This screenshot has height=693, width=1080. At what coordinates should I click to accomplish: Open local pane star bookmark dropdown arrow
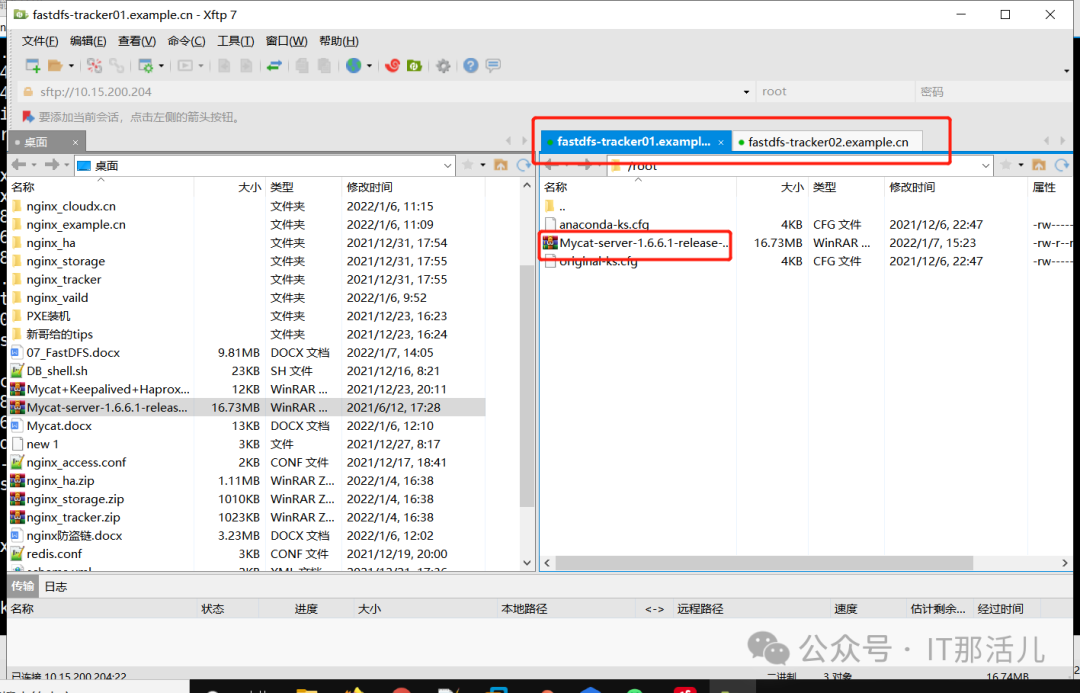pos(483,165)
